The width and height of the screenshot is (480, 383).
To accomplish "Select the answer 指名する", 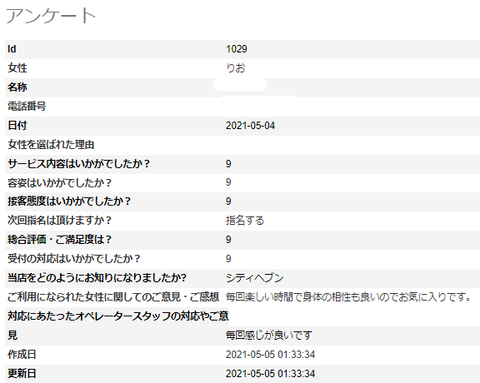I will coord(245,220).
